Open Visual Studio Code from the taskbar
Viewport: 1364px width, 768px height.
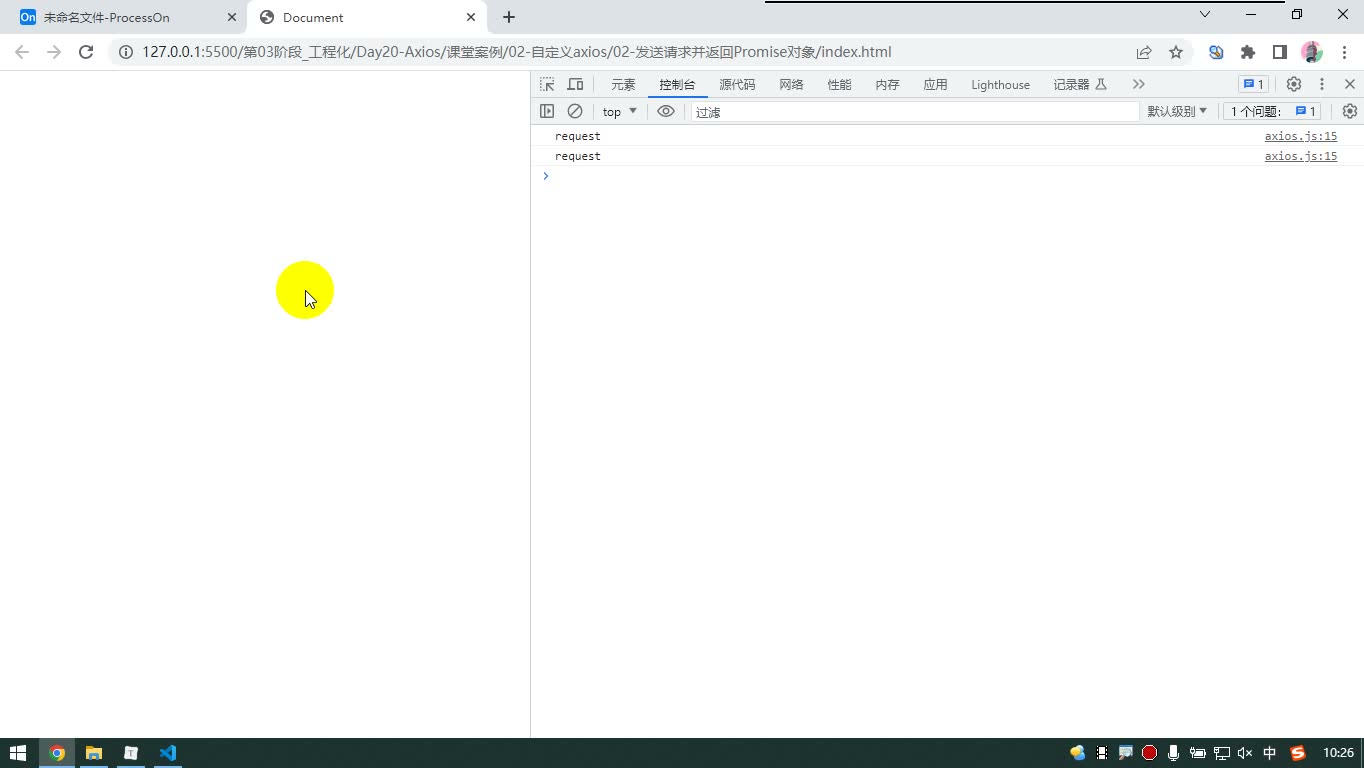(168, 753)
